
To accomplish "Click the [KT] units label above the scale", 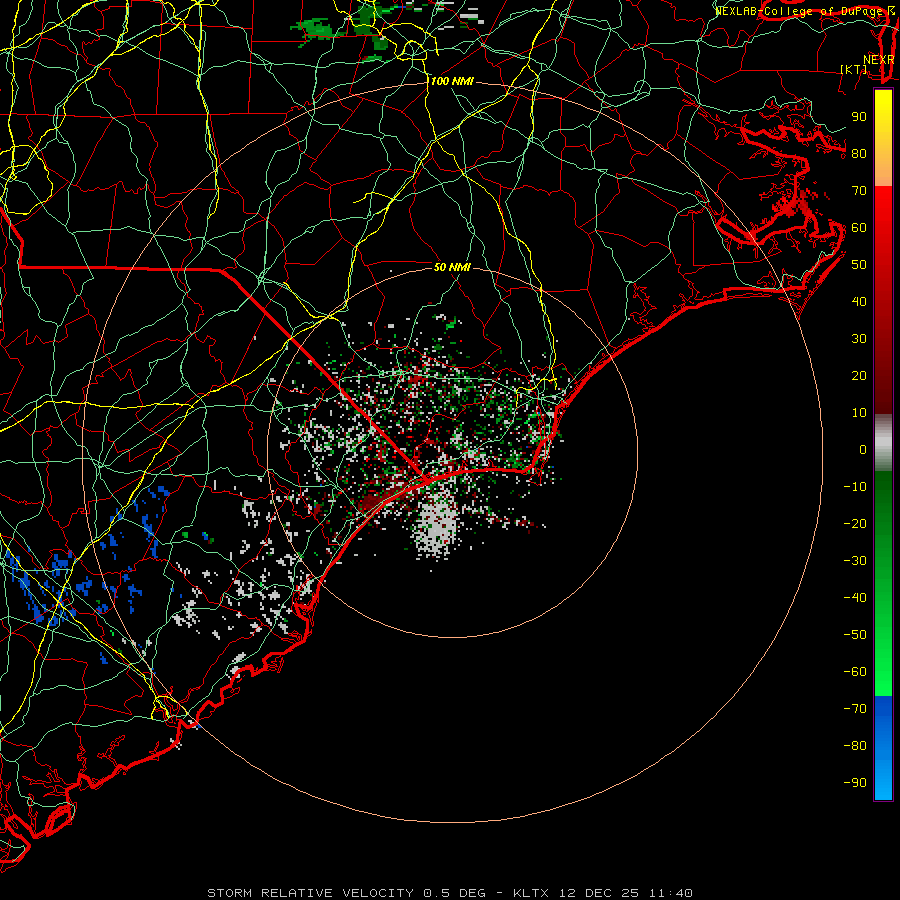I will [854, 69].
